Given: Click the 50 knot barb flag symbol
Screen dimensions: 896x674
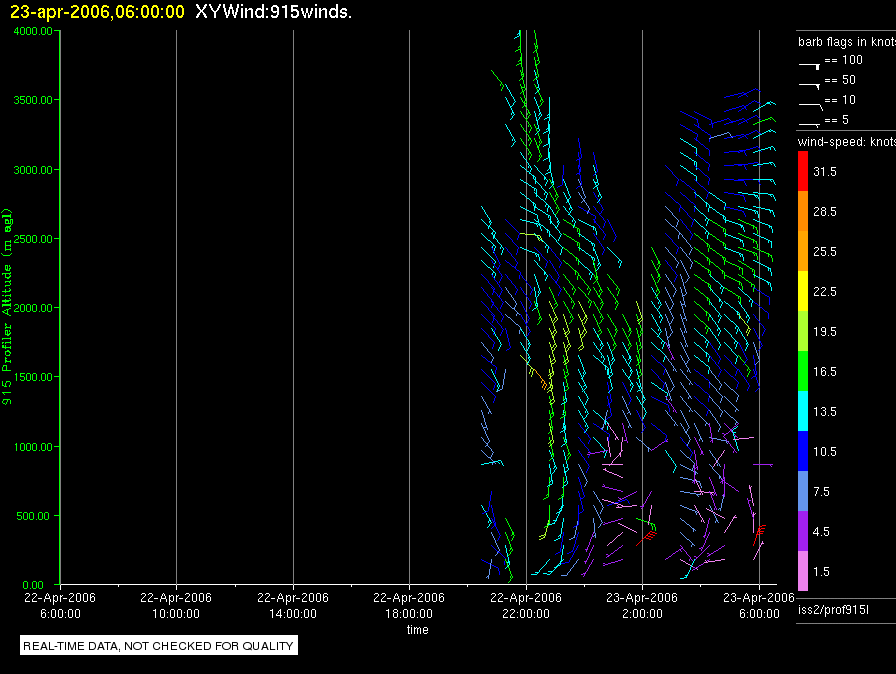Looking at the screenshot, I should pos(810,82).
